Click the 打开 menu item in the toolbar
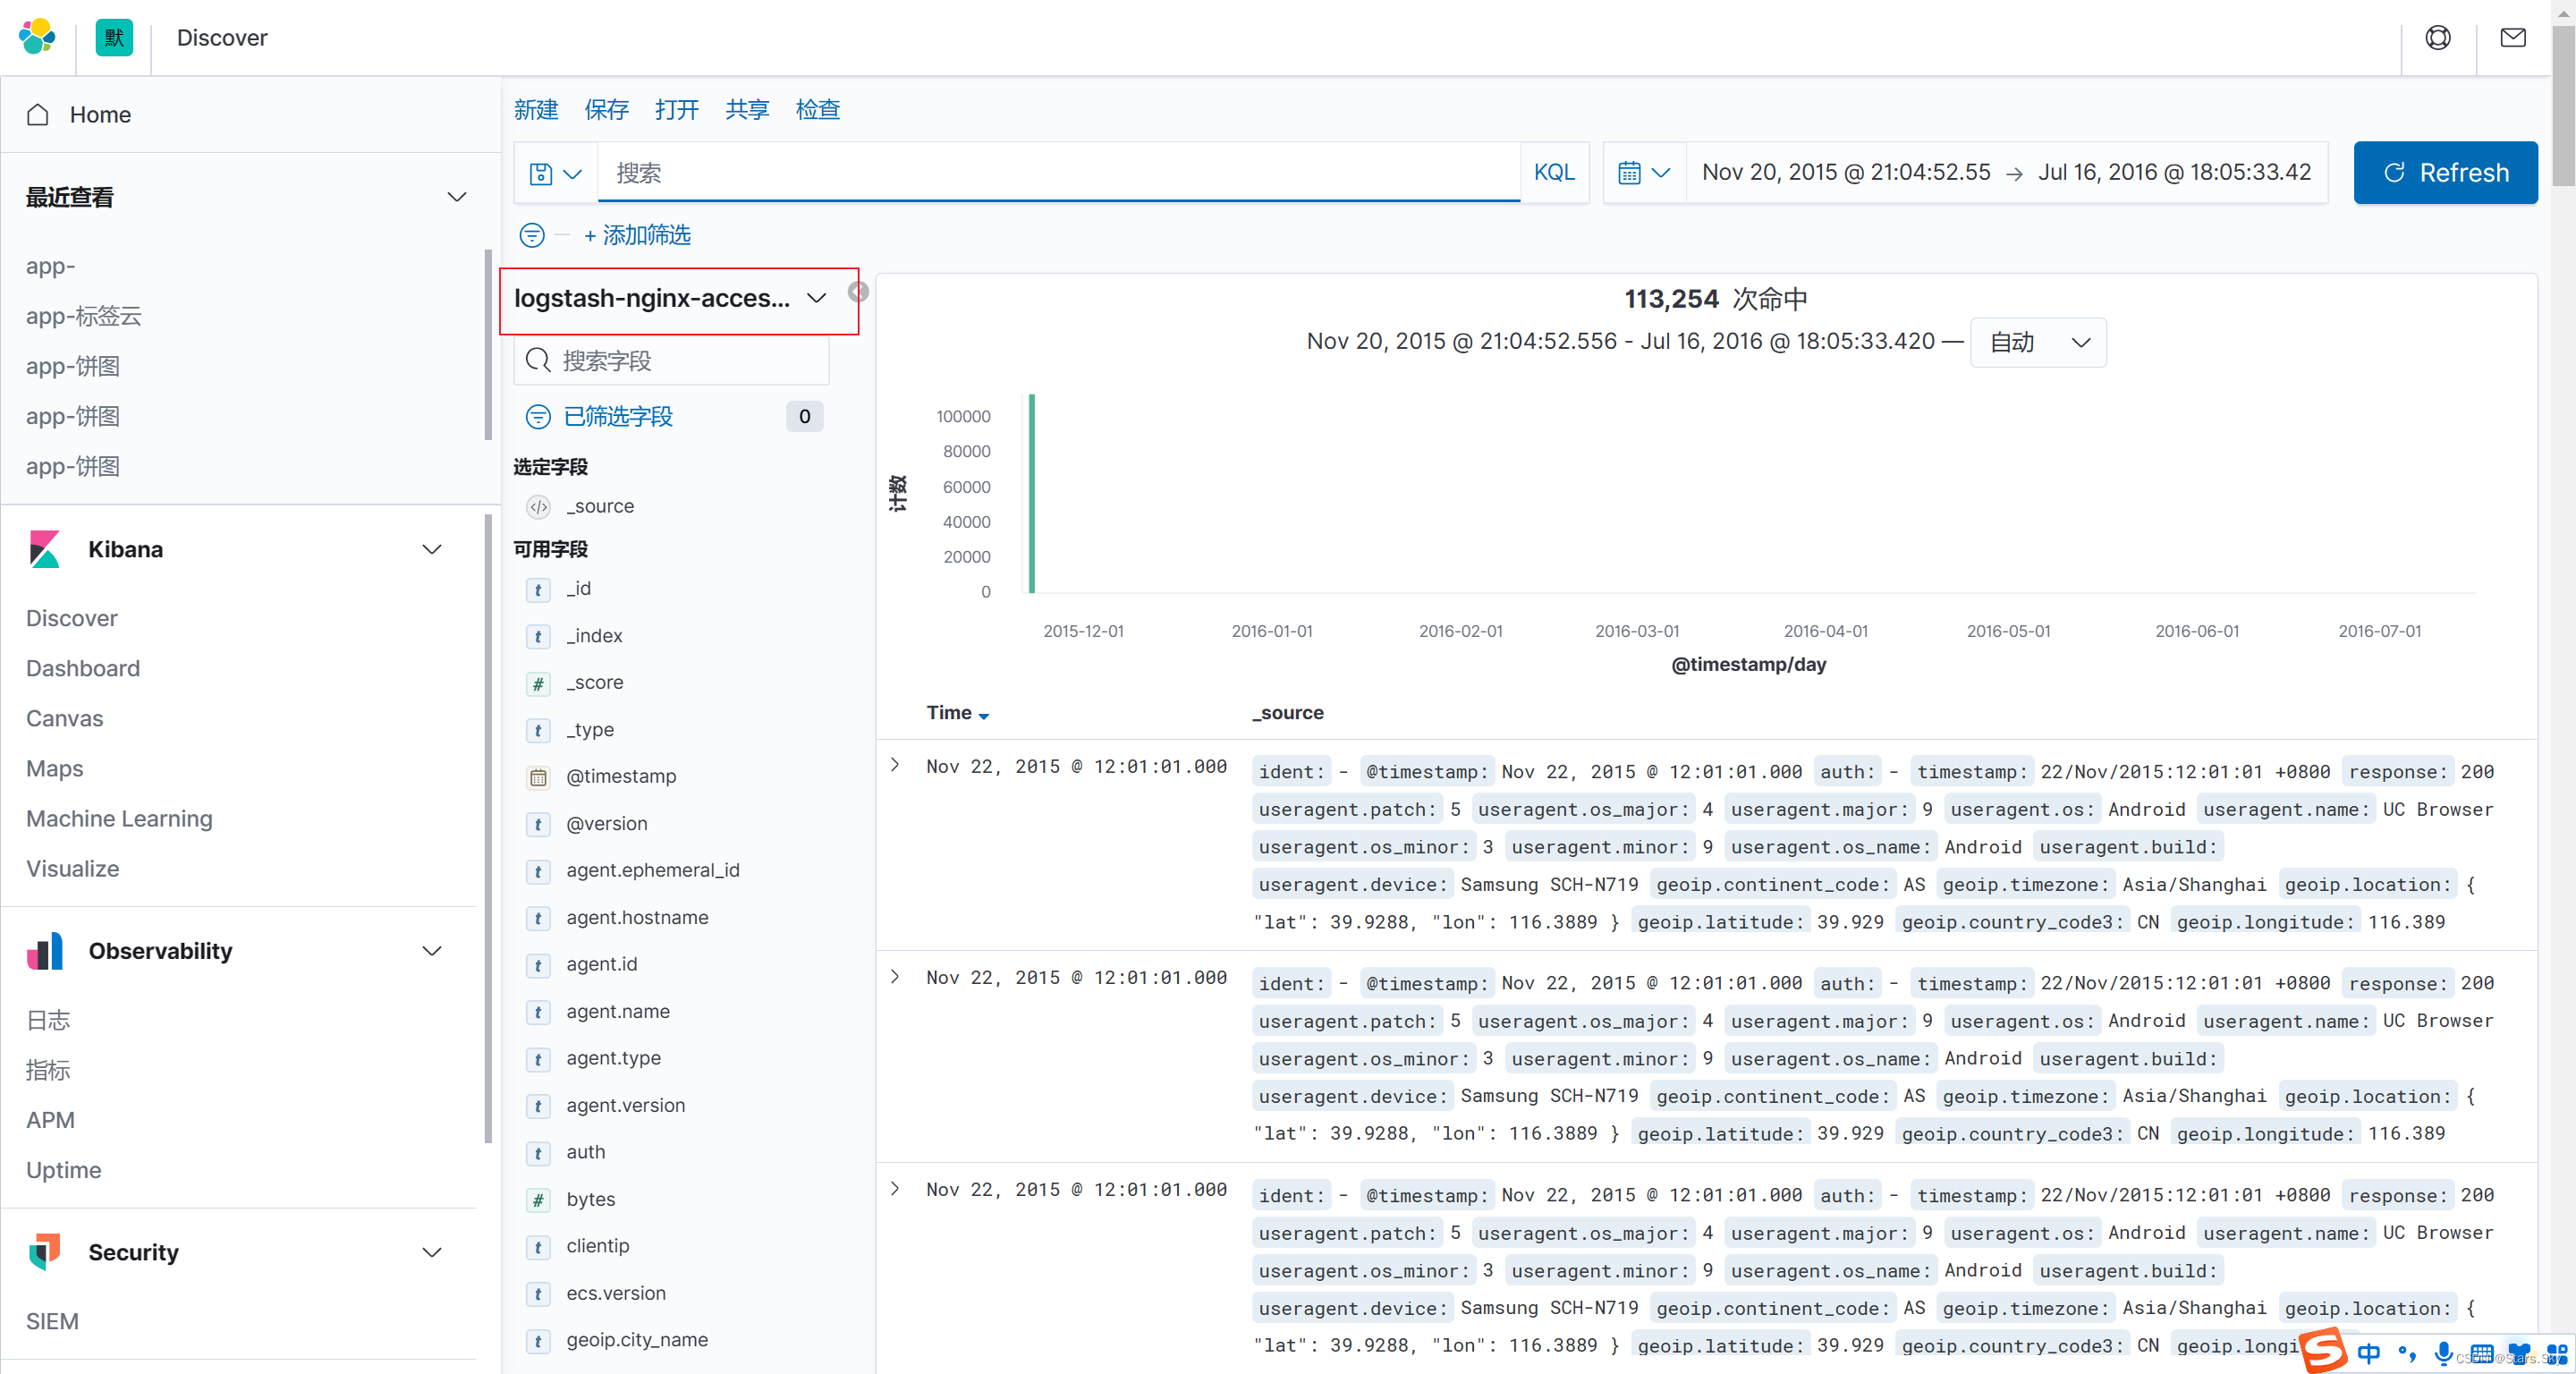Viewport: 2576px width, 1374px height. point(676,109)
